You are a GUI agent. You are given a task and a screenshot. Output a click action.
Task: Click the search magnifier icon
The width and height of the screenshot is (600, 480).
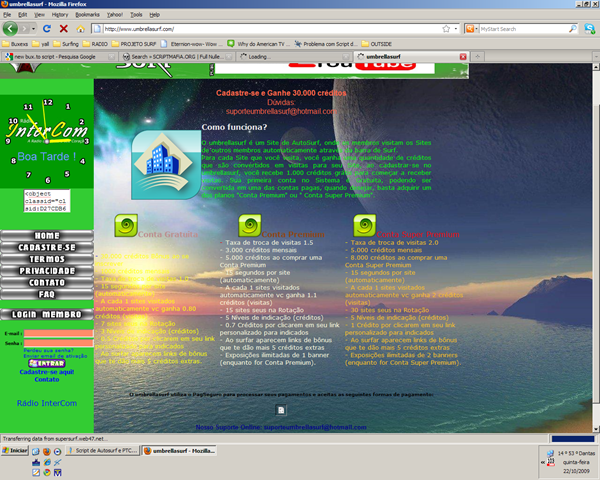click(573, 29)
